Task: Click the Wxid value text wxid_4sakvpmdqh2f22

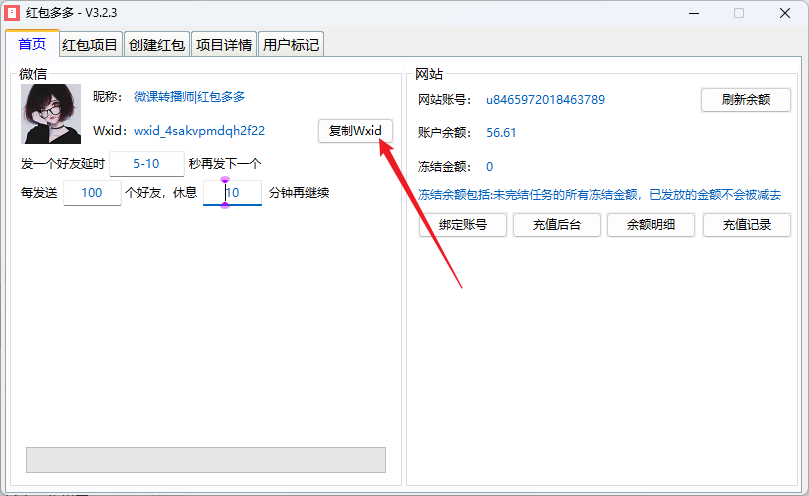Action: click(x=199, y=130)
